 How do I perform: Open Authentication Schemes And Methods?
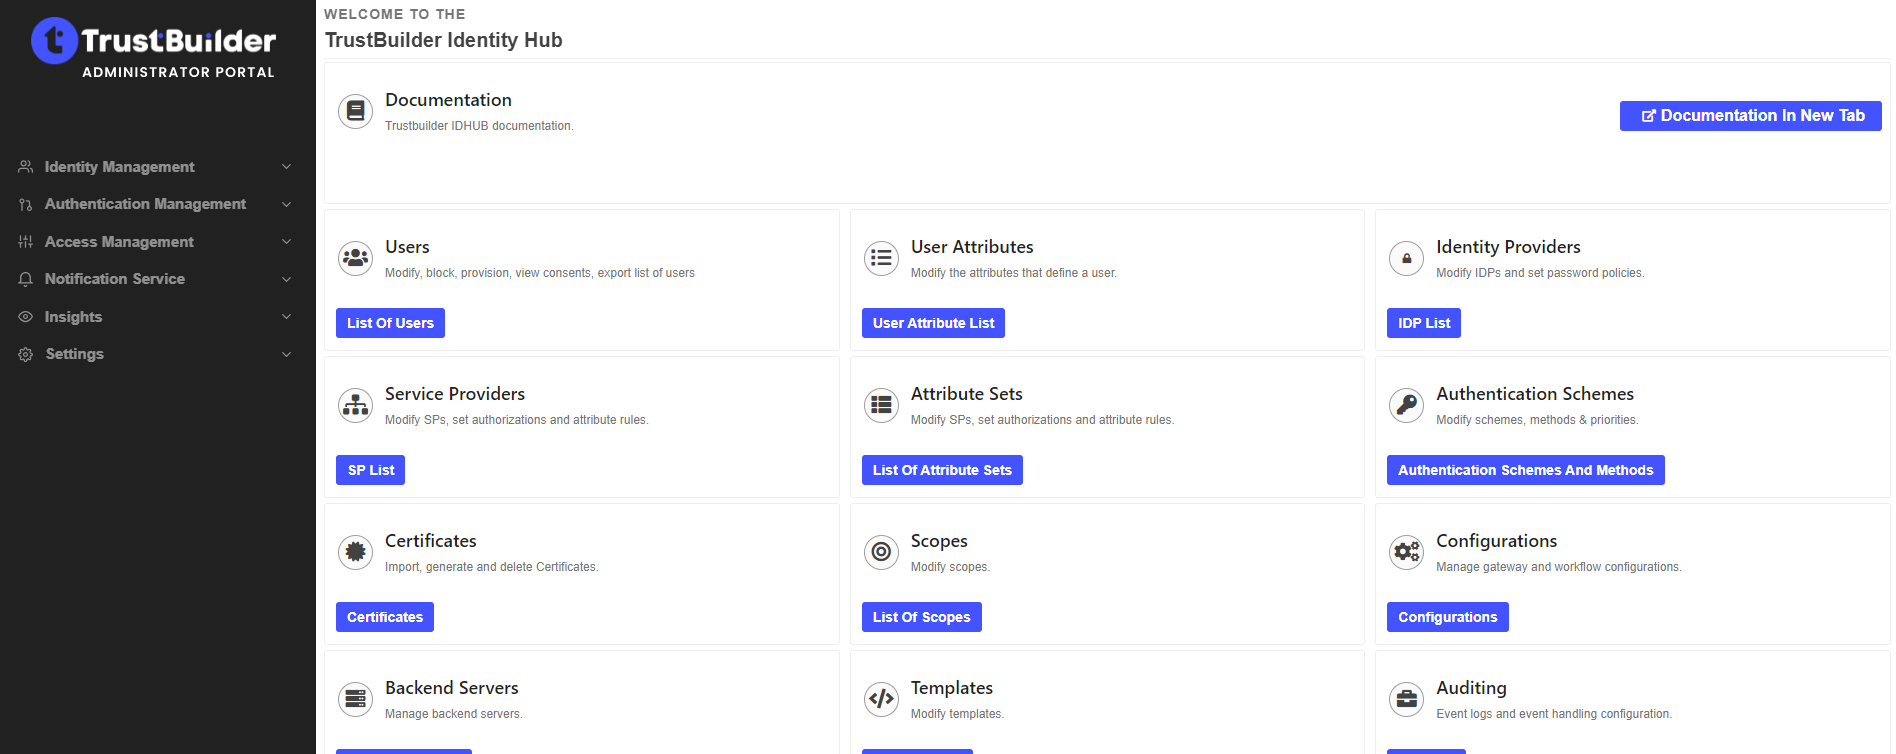1525,470
